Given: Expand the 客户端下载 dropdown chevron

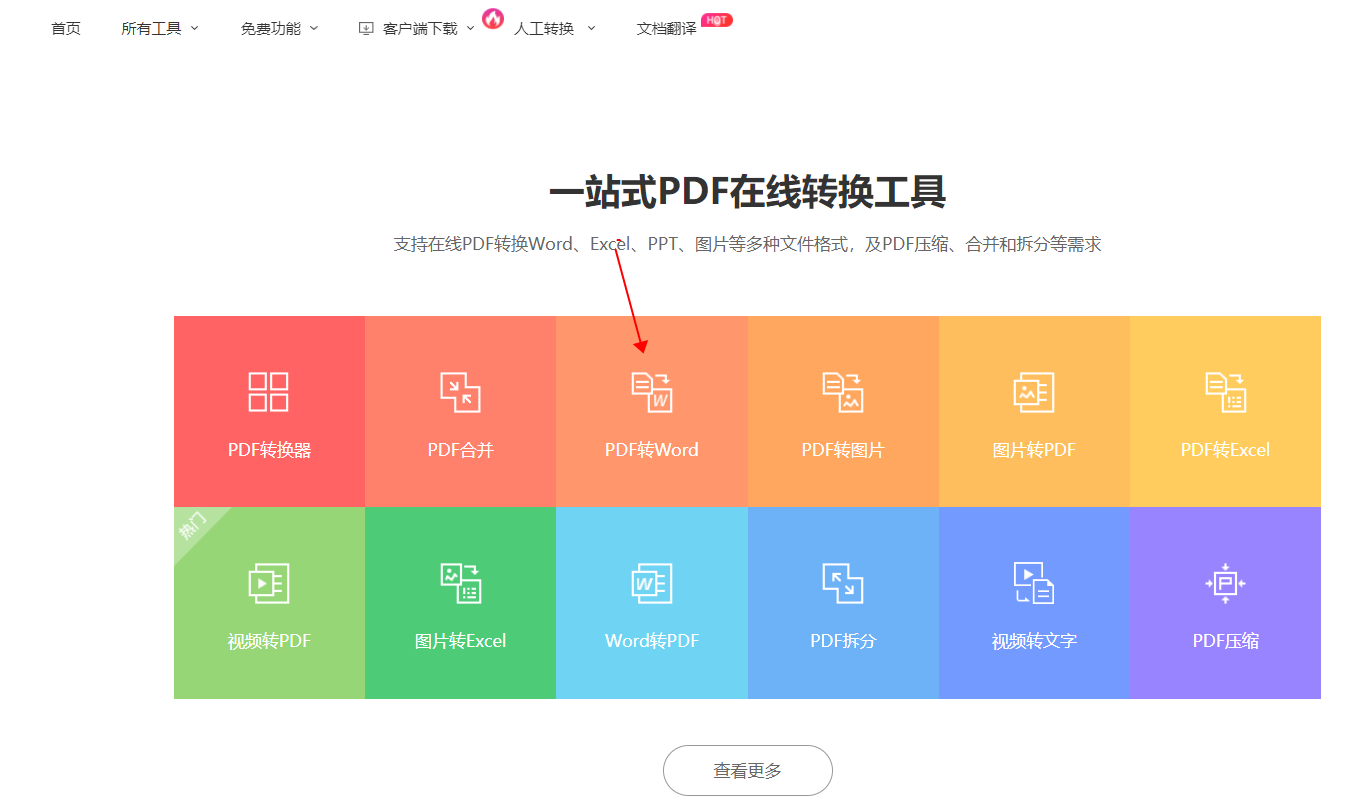Looking at the screenshot, I should point(471,28).
